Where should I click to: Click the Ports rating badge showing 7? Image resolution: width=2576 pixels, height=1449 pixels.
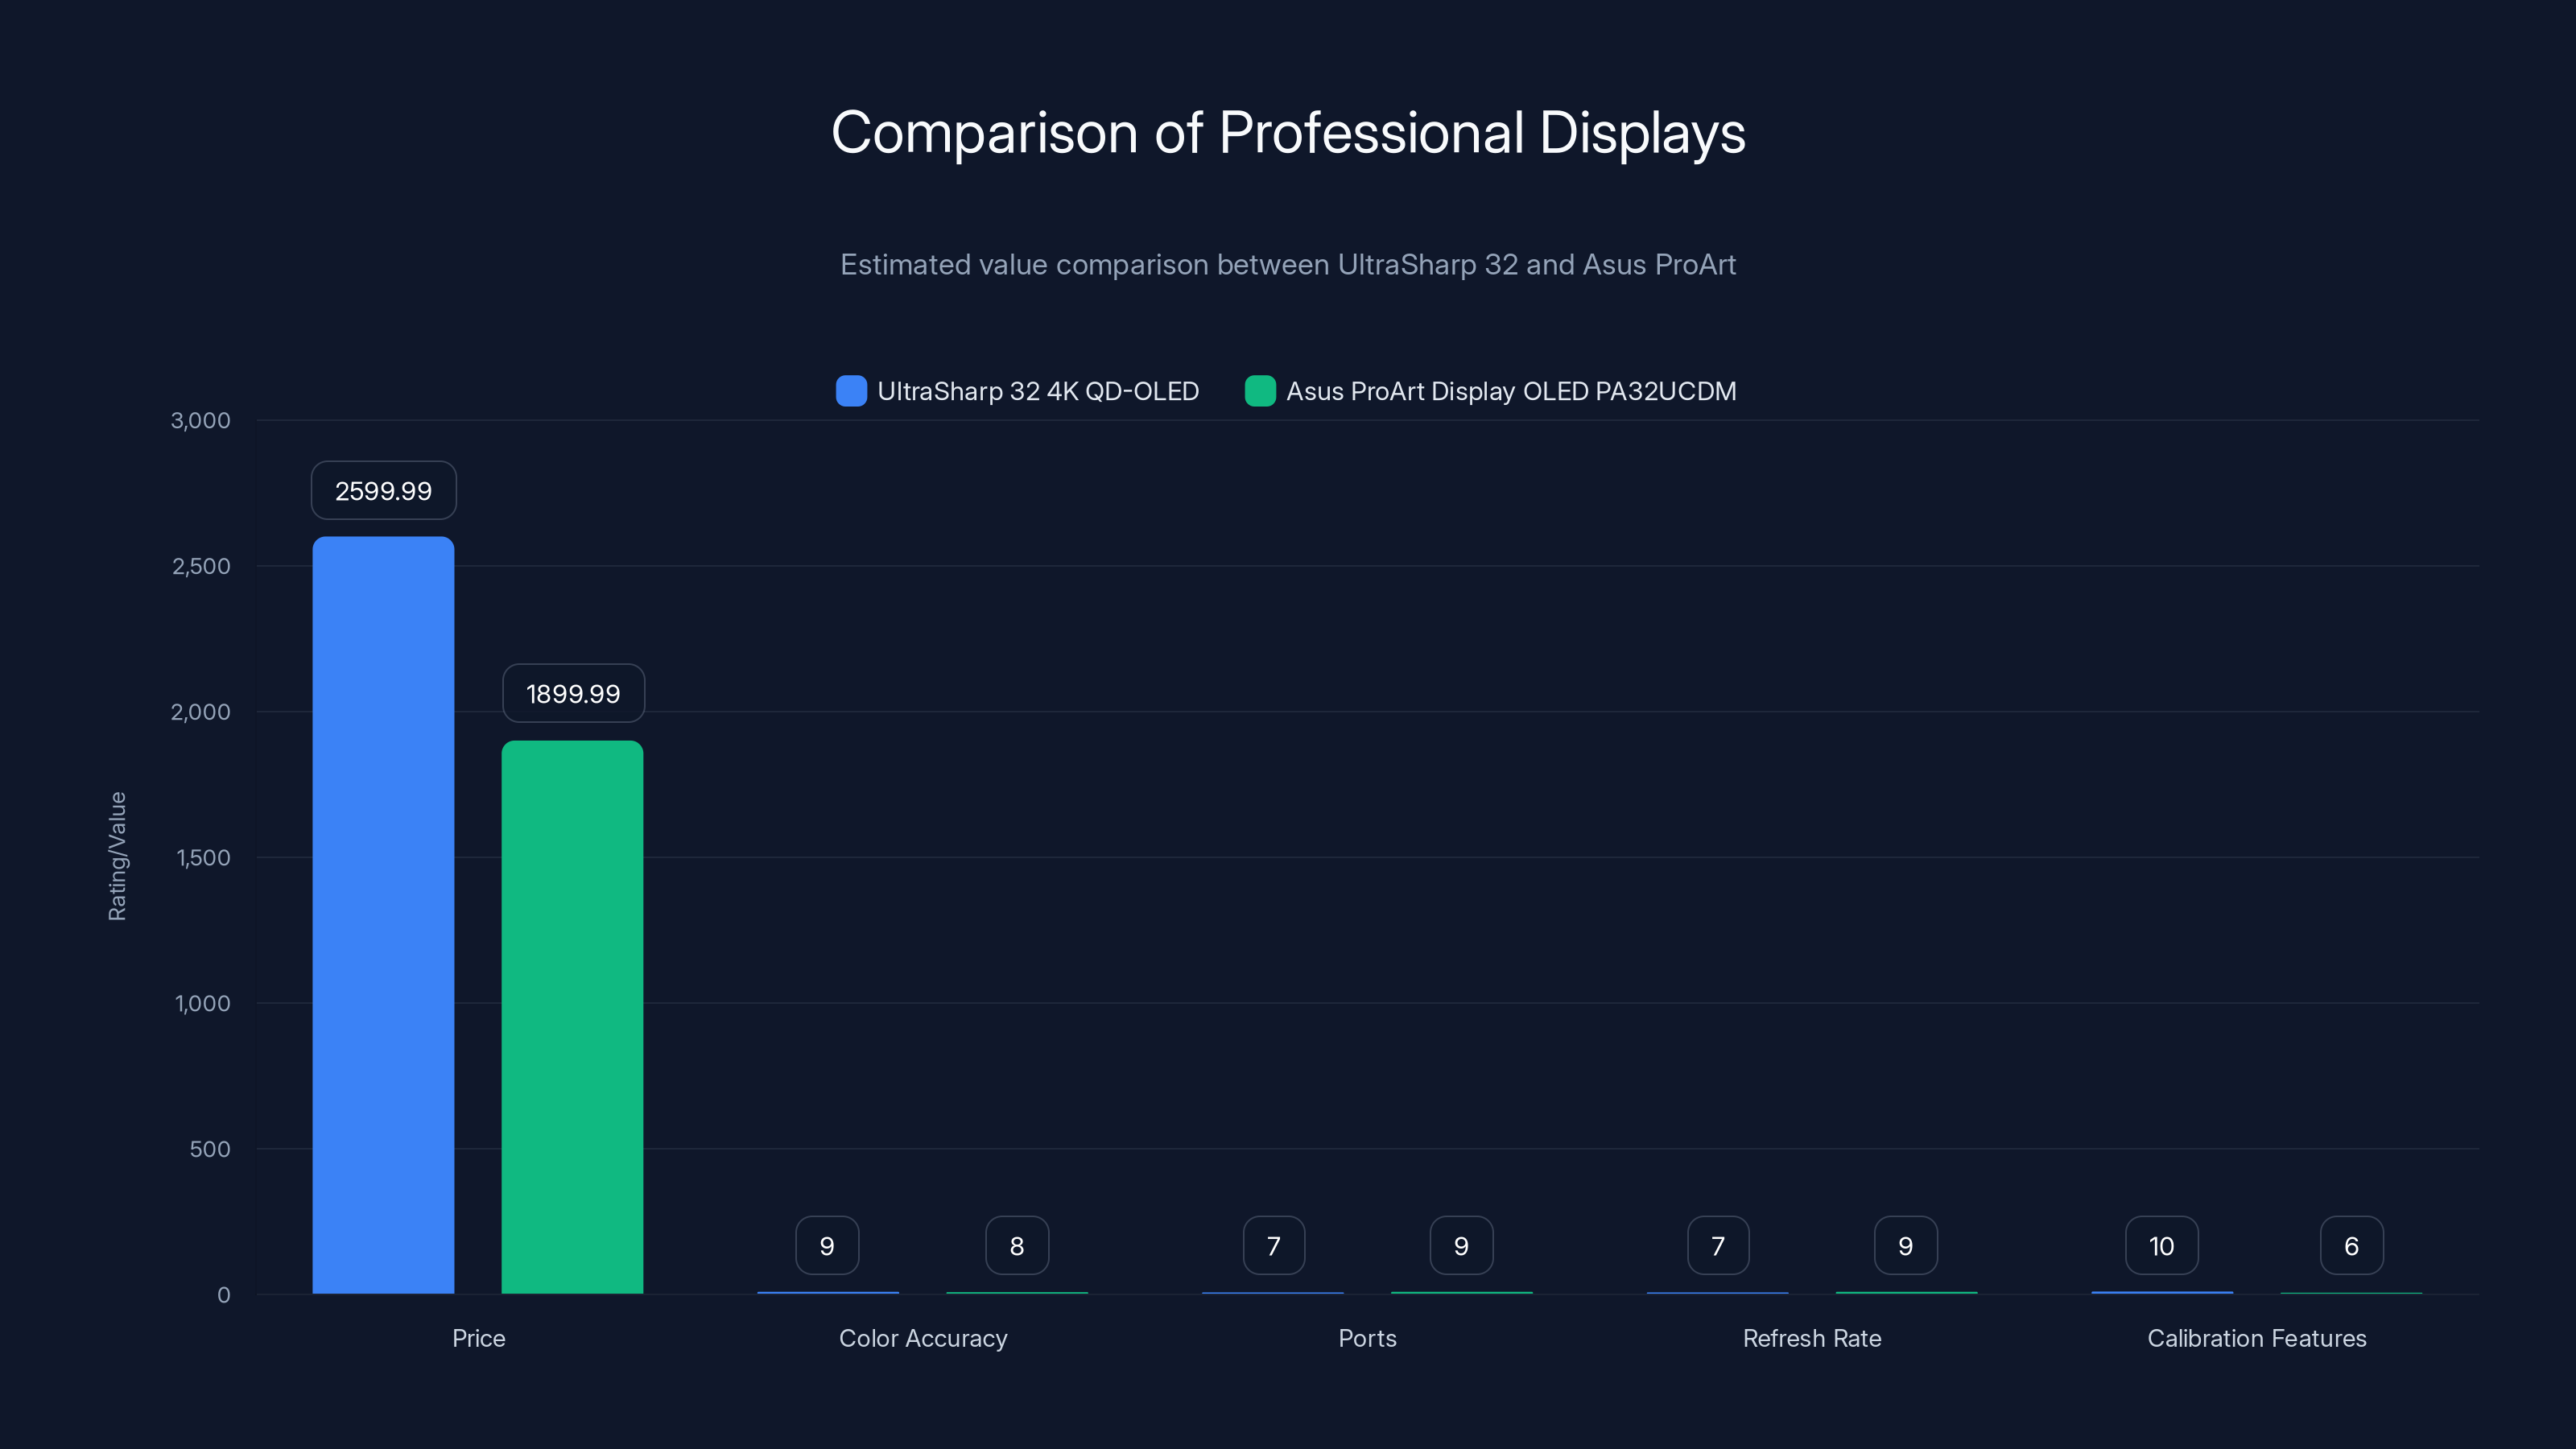pos(1273,1245)
